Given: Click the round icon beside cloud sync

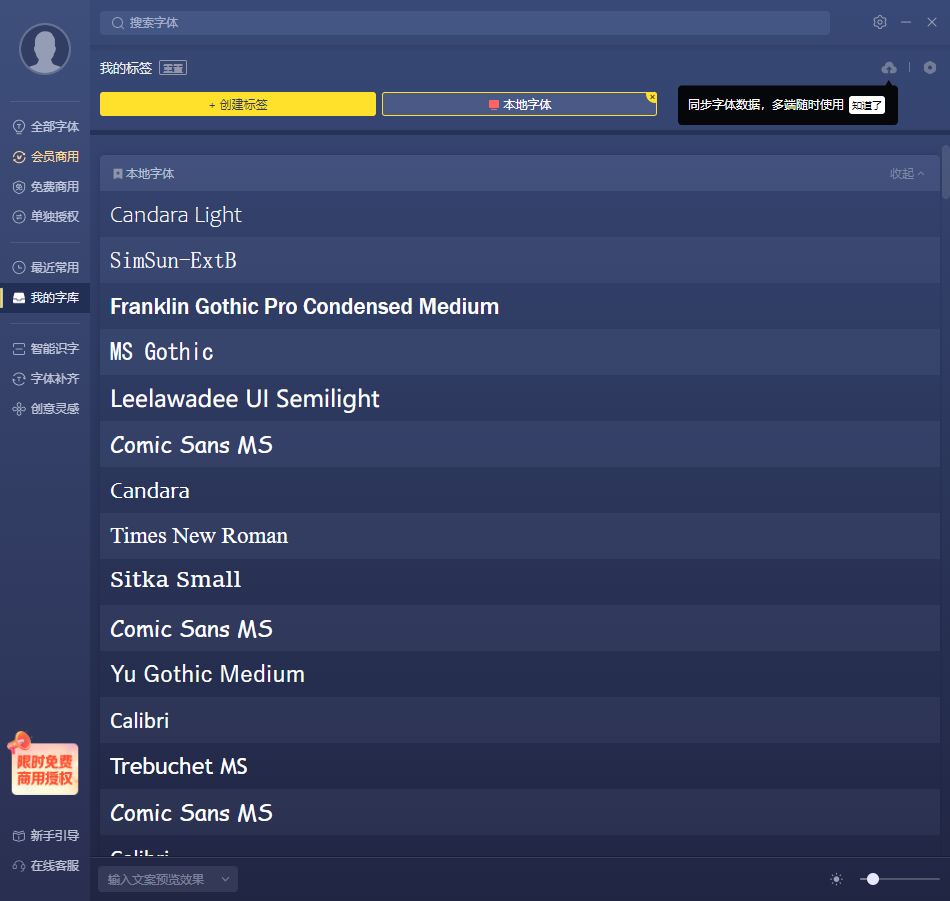Looking at the screenshot, I should tap(929, 67).
